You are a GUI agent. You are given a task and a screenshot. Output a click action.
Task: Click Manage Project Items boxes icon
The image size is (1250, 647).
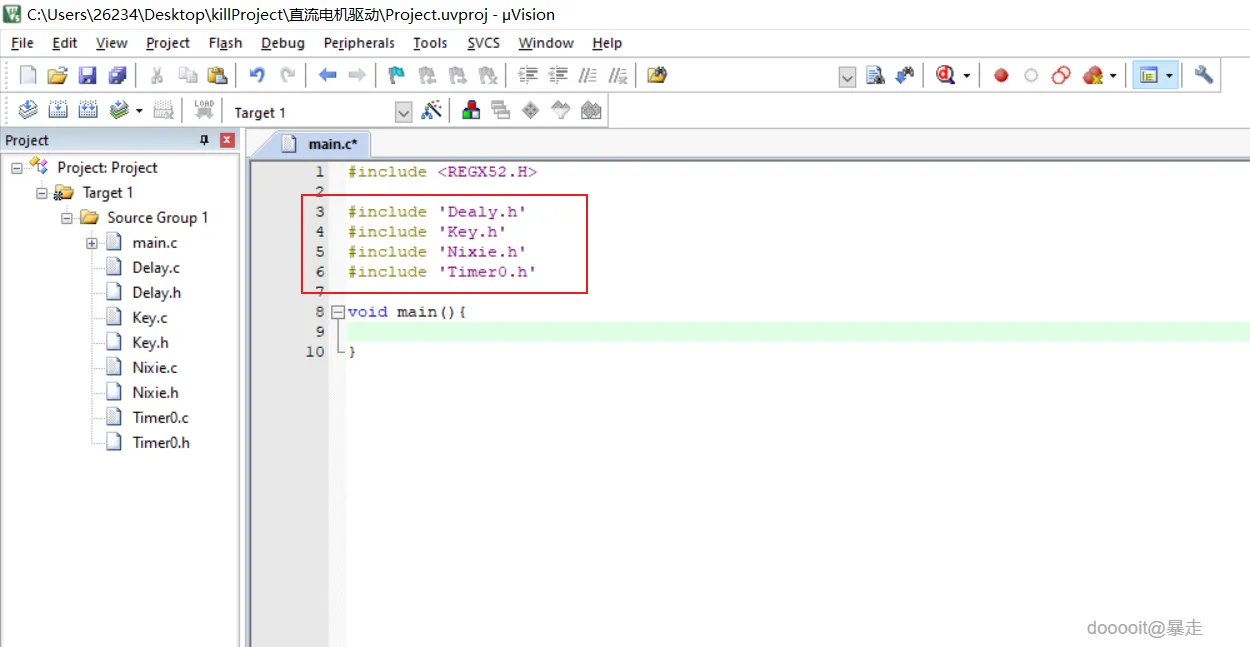(471, 111)
